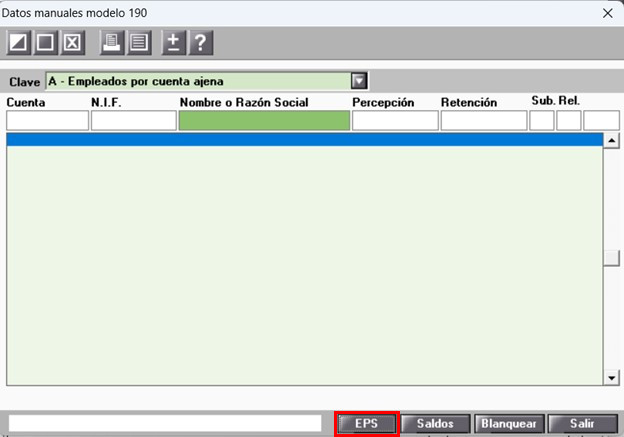The image size is (624, 437).
Task: Expand the Clave dropdown arrow
Action: tap(359, 81)
